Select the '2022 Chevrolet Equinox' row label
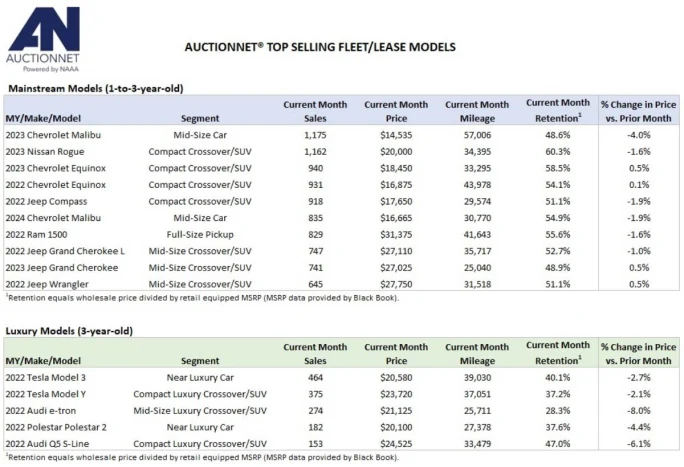Image resolution: width=684 pixels, height=467 pixels. pyautogui.click(x=56, y=185)
